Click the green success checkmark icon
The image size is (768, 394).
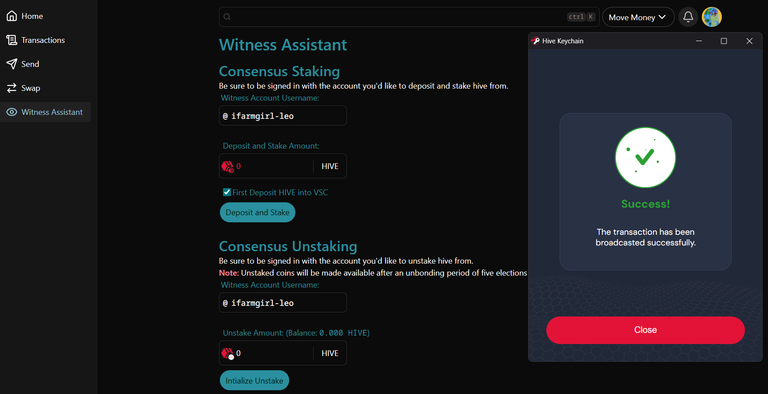tap(646, 157)
